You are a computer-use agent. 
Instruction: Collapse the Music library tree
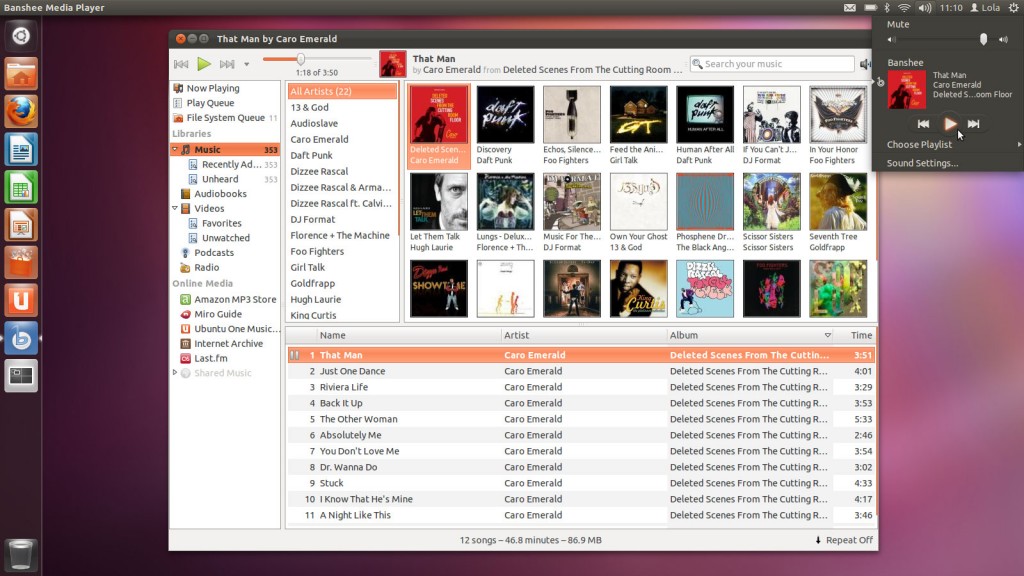174,150
